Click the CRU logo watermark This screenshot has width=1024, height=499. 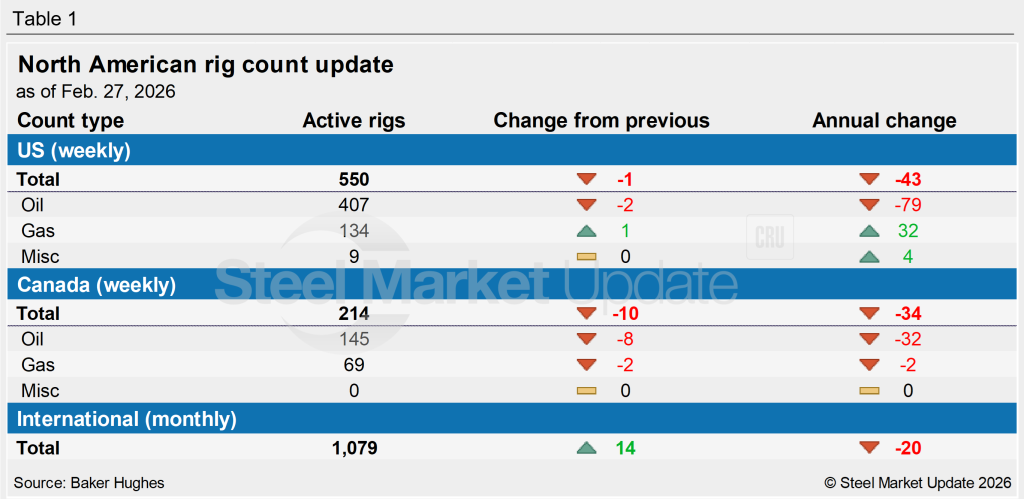tap(770, 238)
